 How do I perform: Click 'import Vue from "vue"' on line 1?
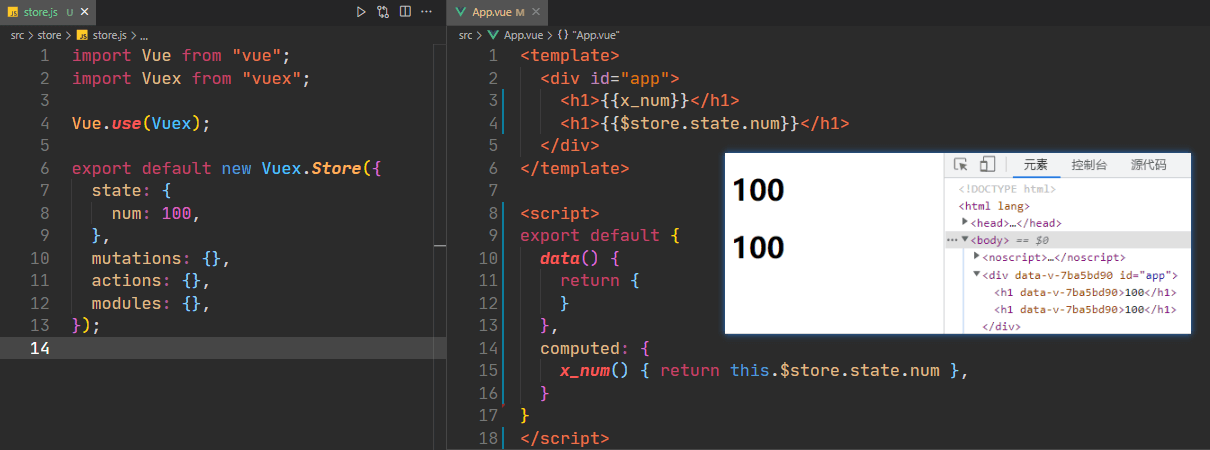pos(180,55)
